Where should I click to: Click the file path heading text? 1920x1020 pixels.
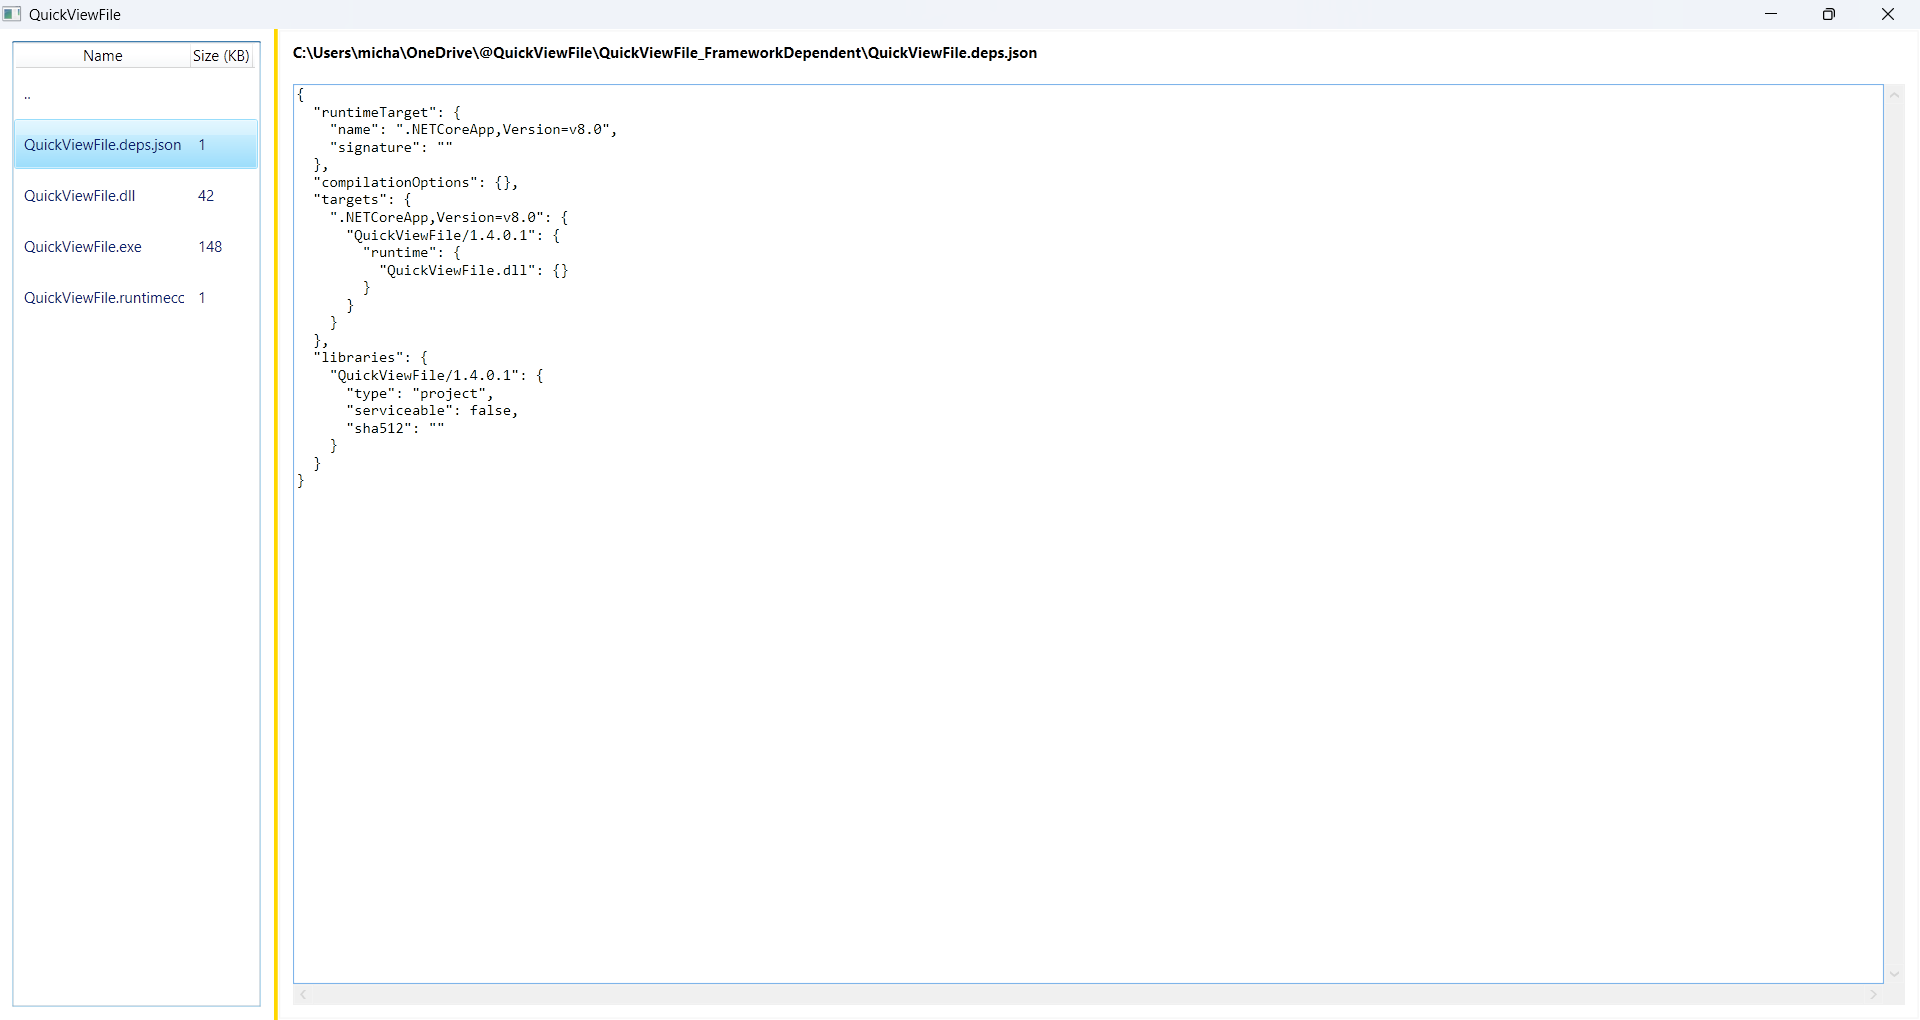(x=664, y=53)
